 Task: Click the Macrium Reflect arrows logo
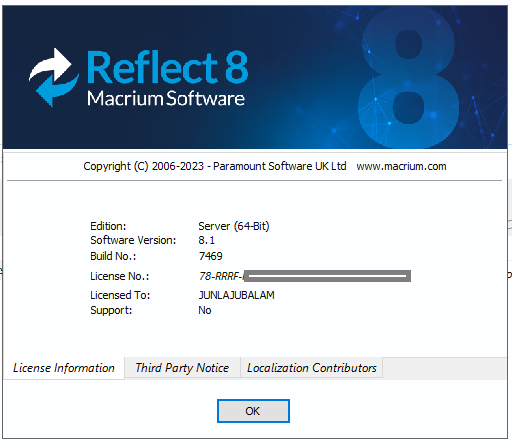[x=54, y=77]
